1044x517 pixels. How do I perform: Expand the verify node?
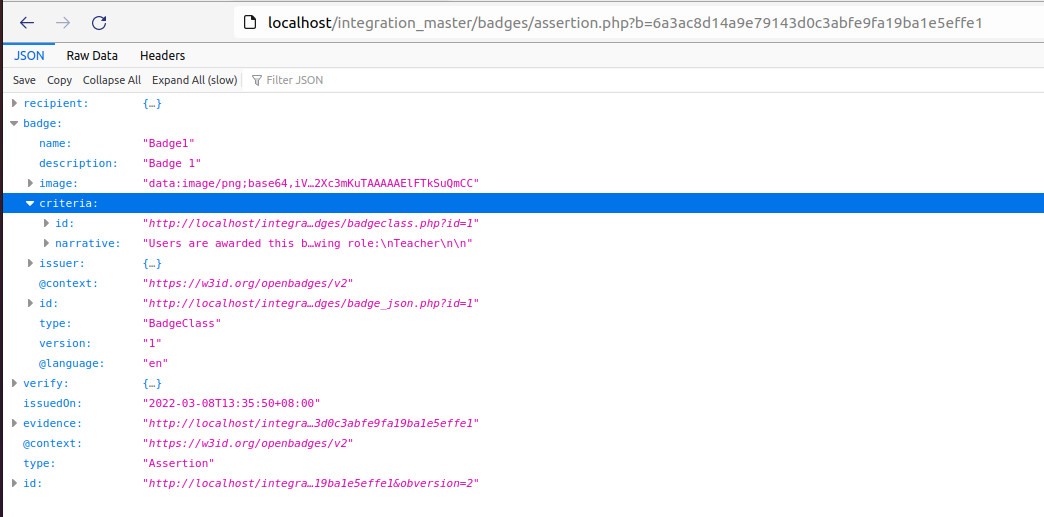[x=15, y=383]
